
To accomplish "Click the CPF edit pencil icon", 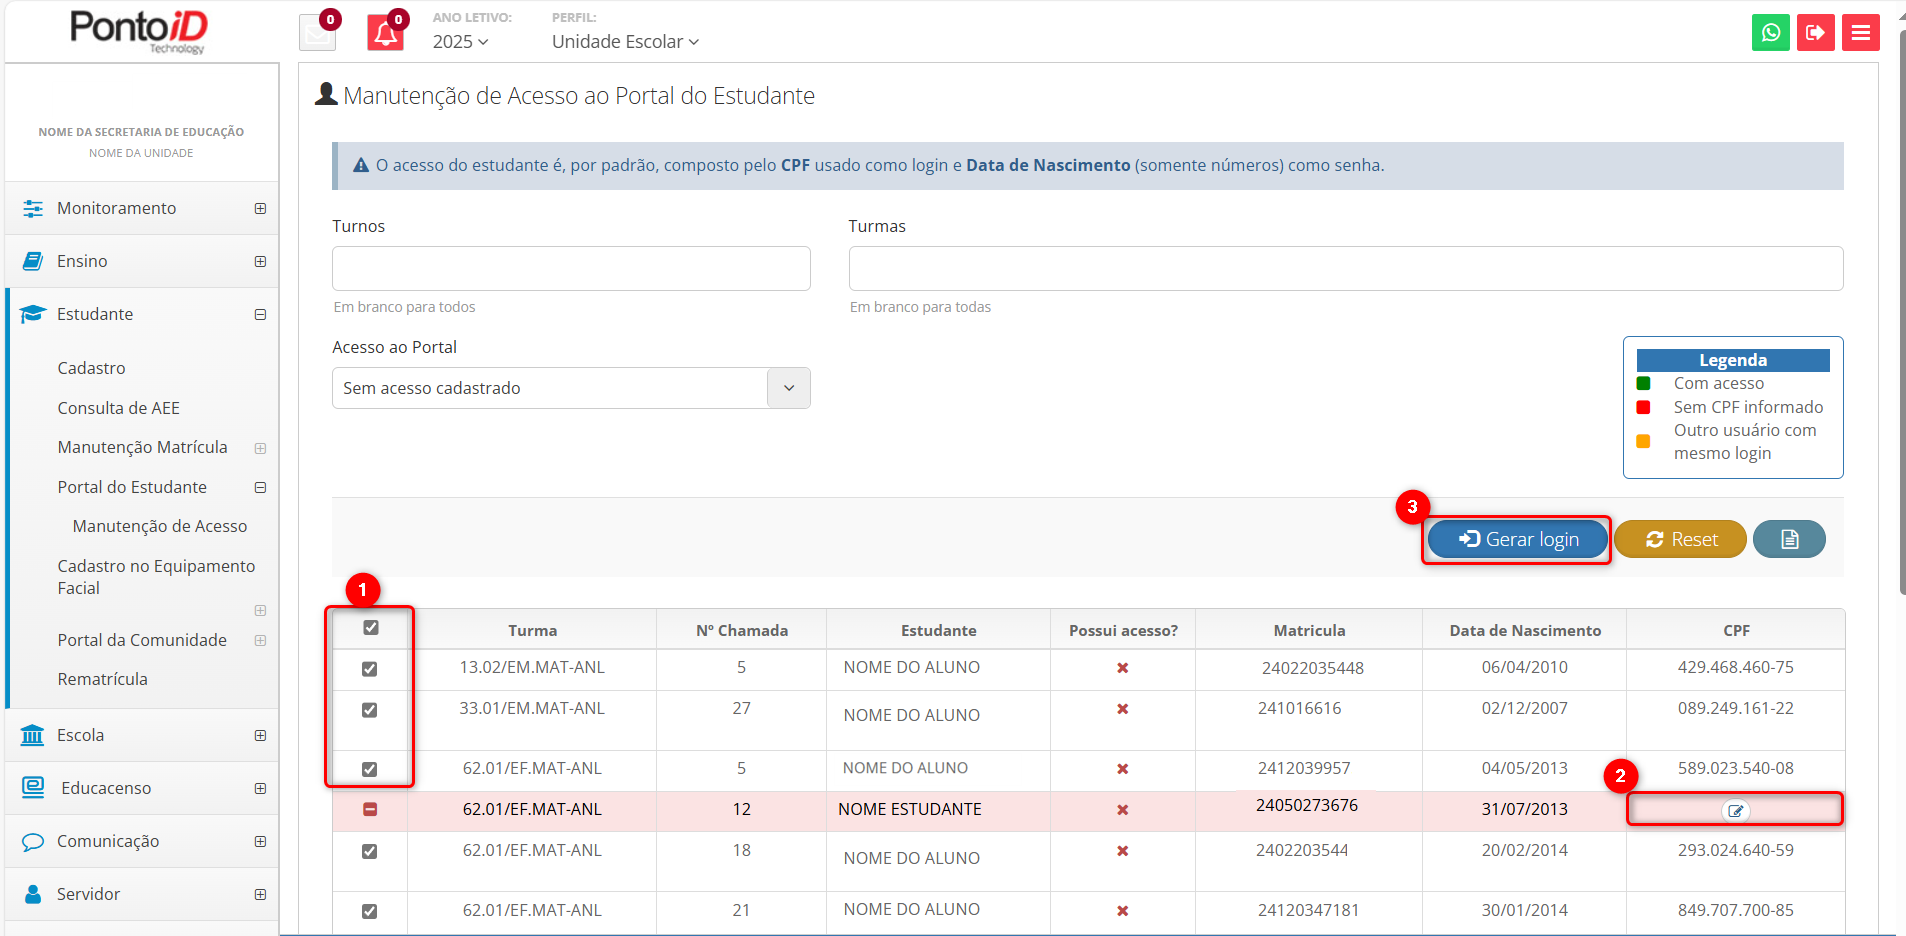I will coord(1735,811).
